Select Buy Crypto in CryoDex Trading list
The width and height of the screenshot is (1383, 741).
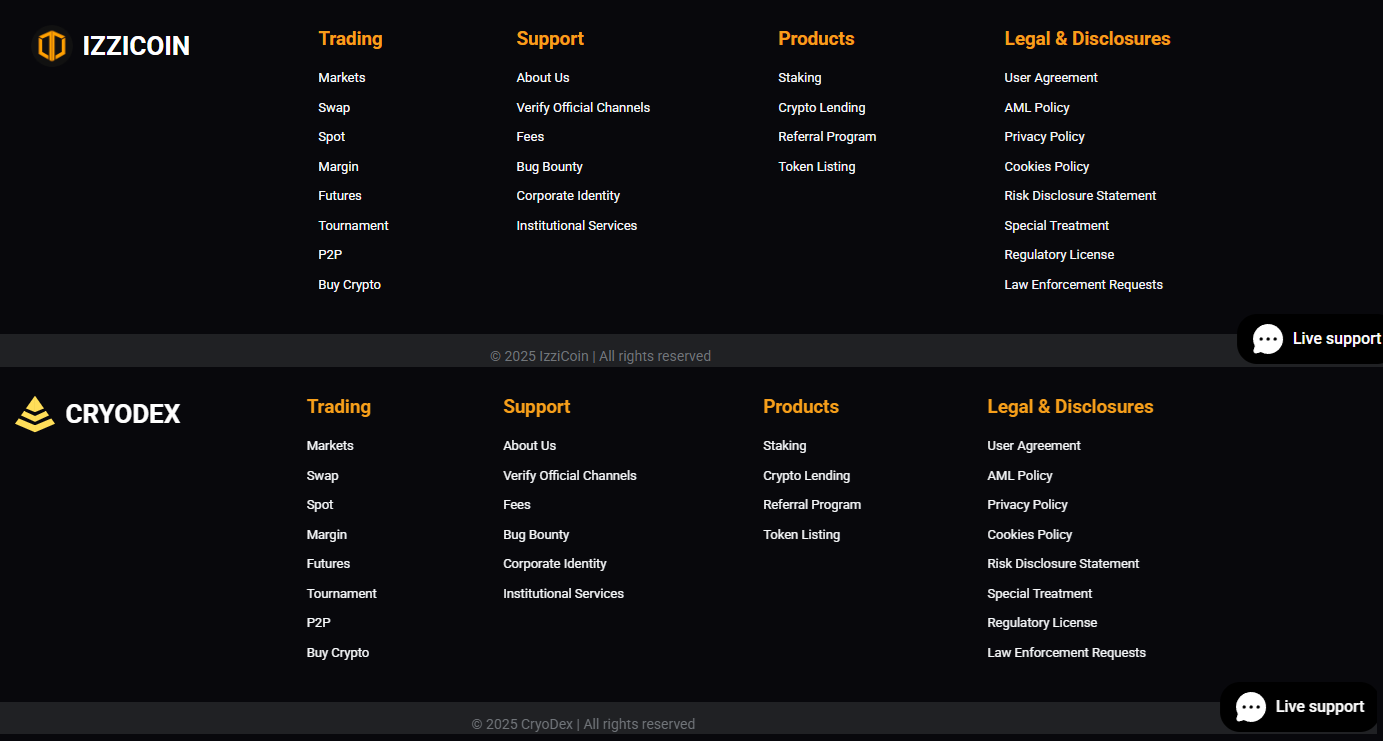tap(338, 653)
